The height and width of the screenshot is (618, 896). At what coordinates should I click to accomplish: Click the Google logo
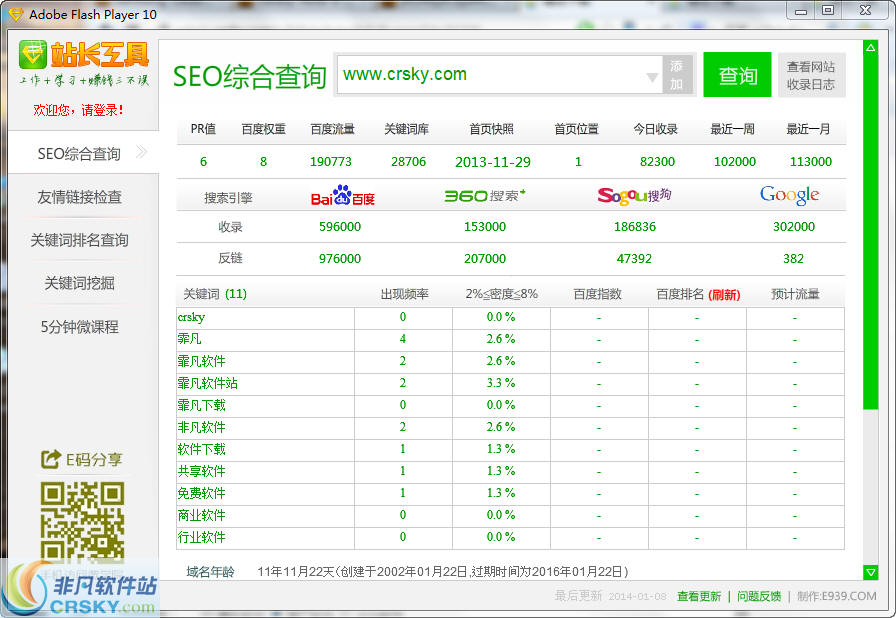point(789,195)
